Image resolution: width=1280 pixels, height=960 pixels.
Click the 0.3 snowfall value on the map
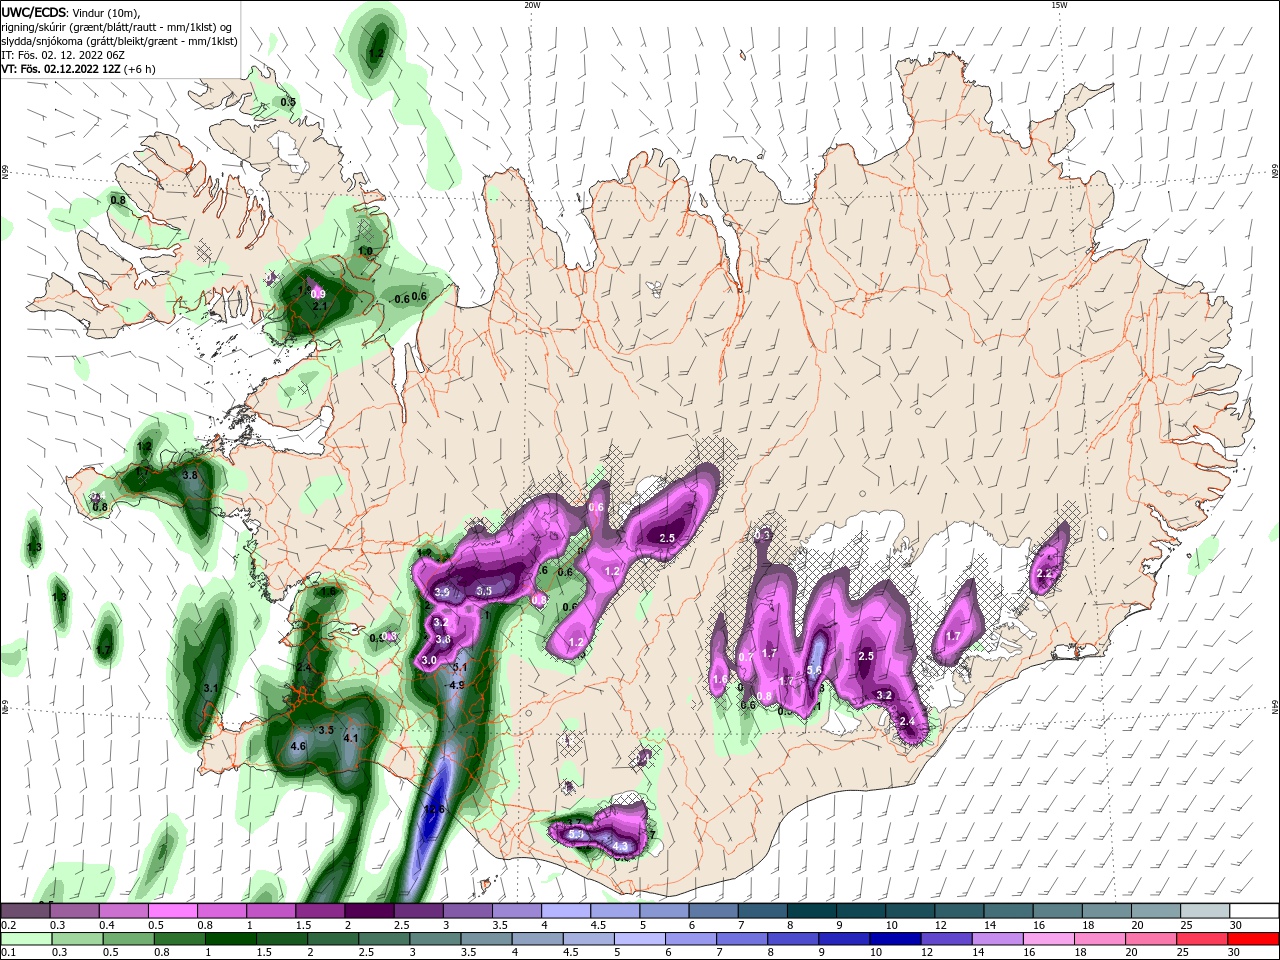point(762,535)
